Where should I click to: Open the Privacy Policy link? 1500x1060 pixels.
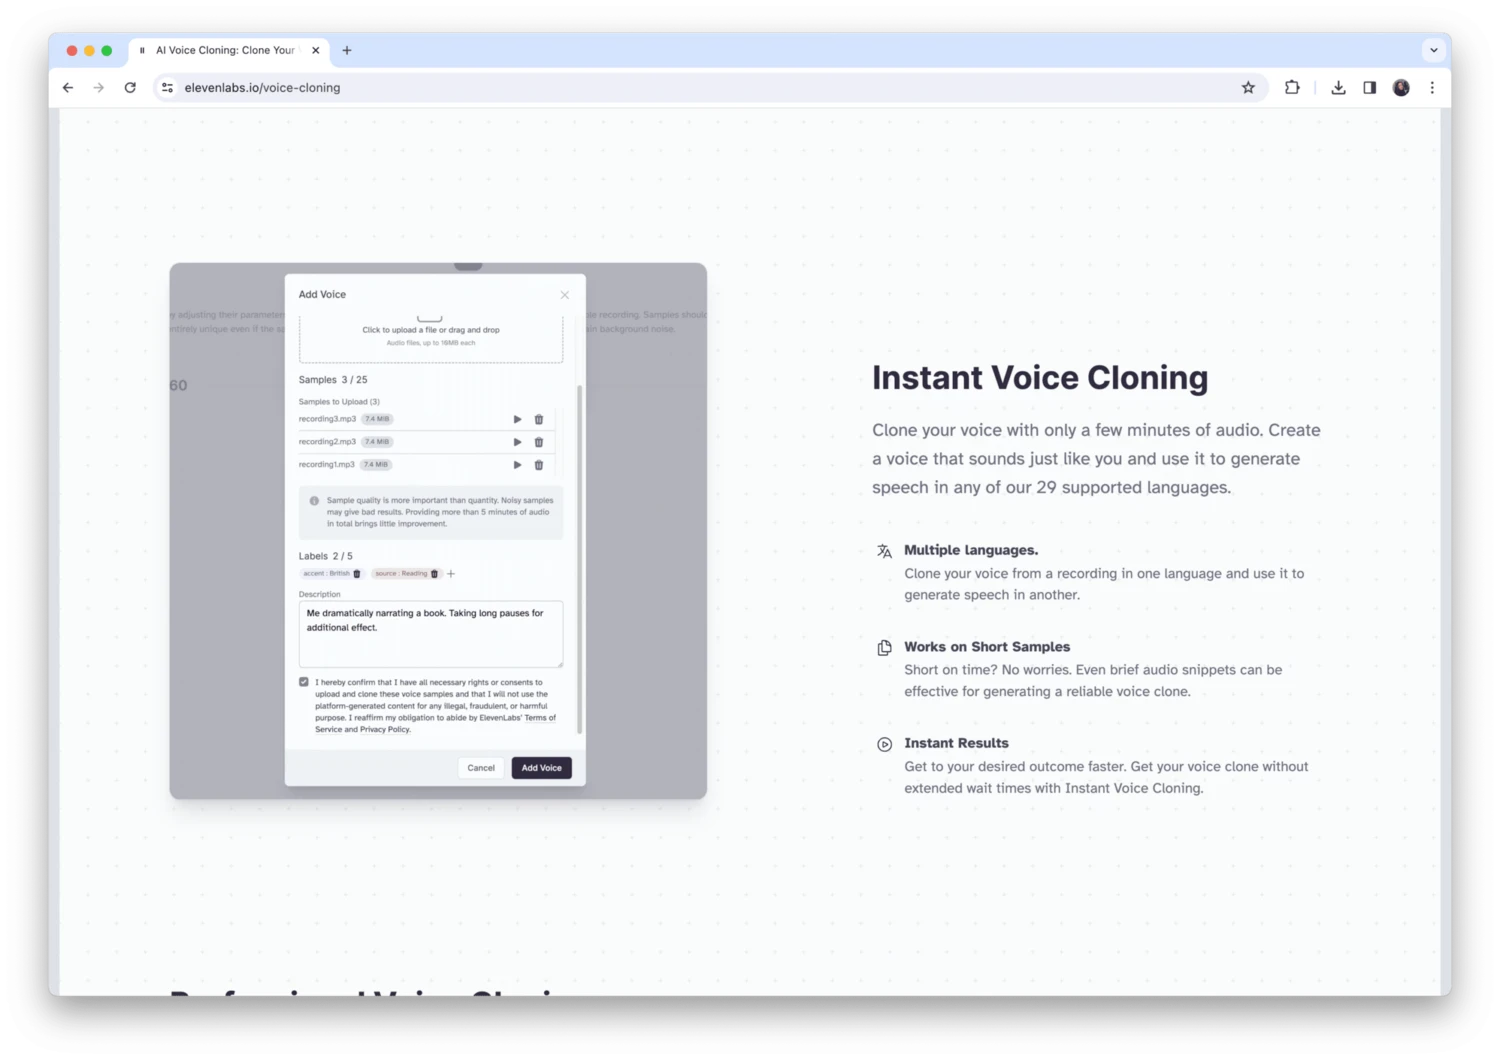pos(385,730)
